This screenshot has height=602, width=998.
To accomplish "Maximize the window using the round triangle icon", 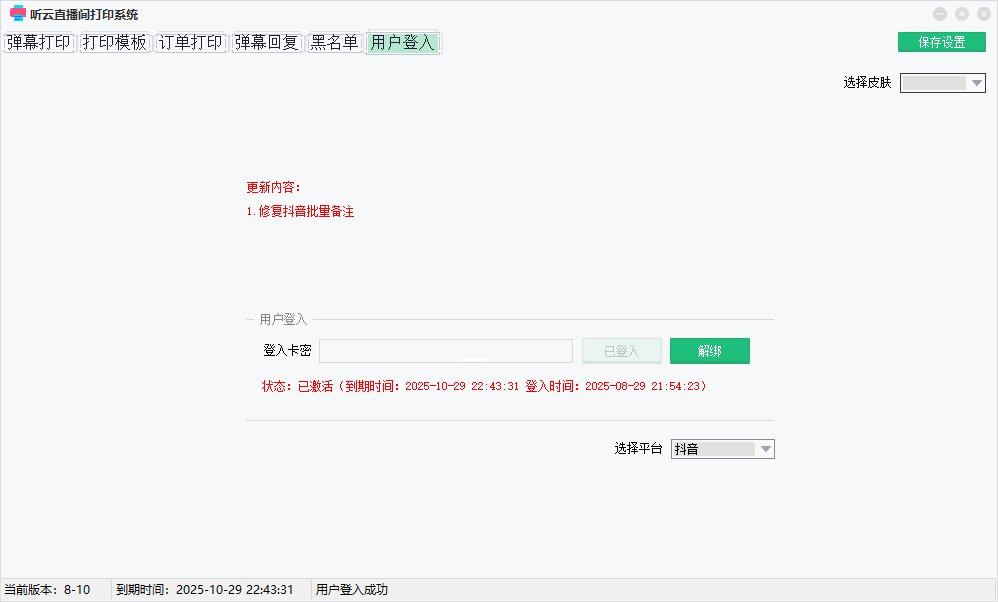I will click(961, 14).
